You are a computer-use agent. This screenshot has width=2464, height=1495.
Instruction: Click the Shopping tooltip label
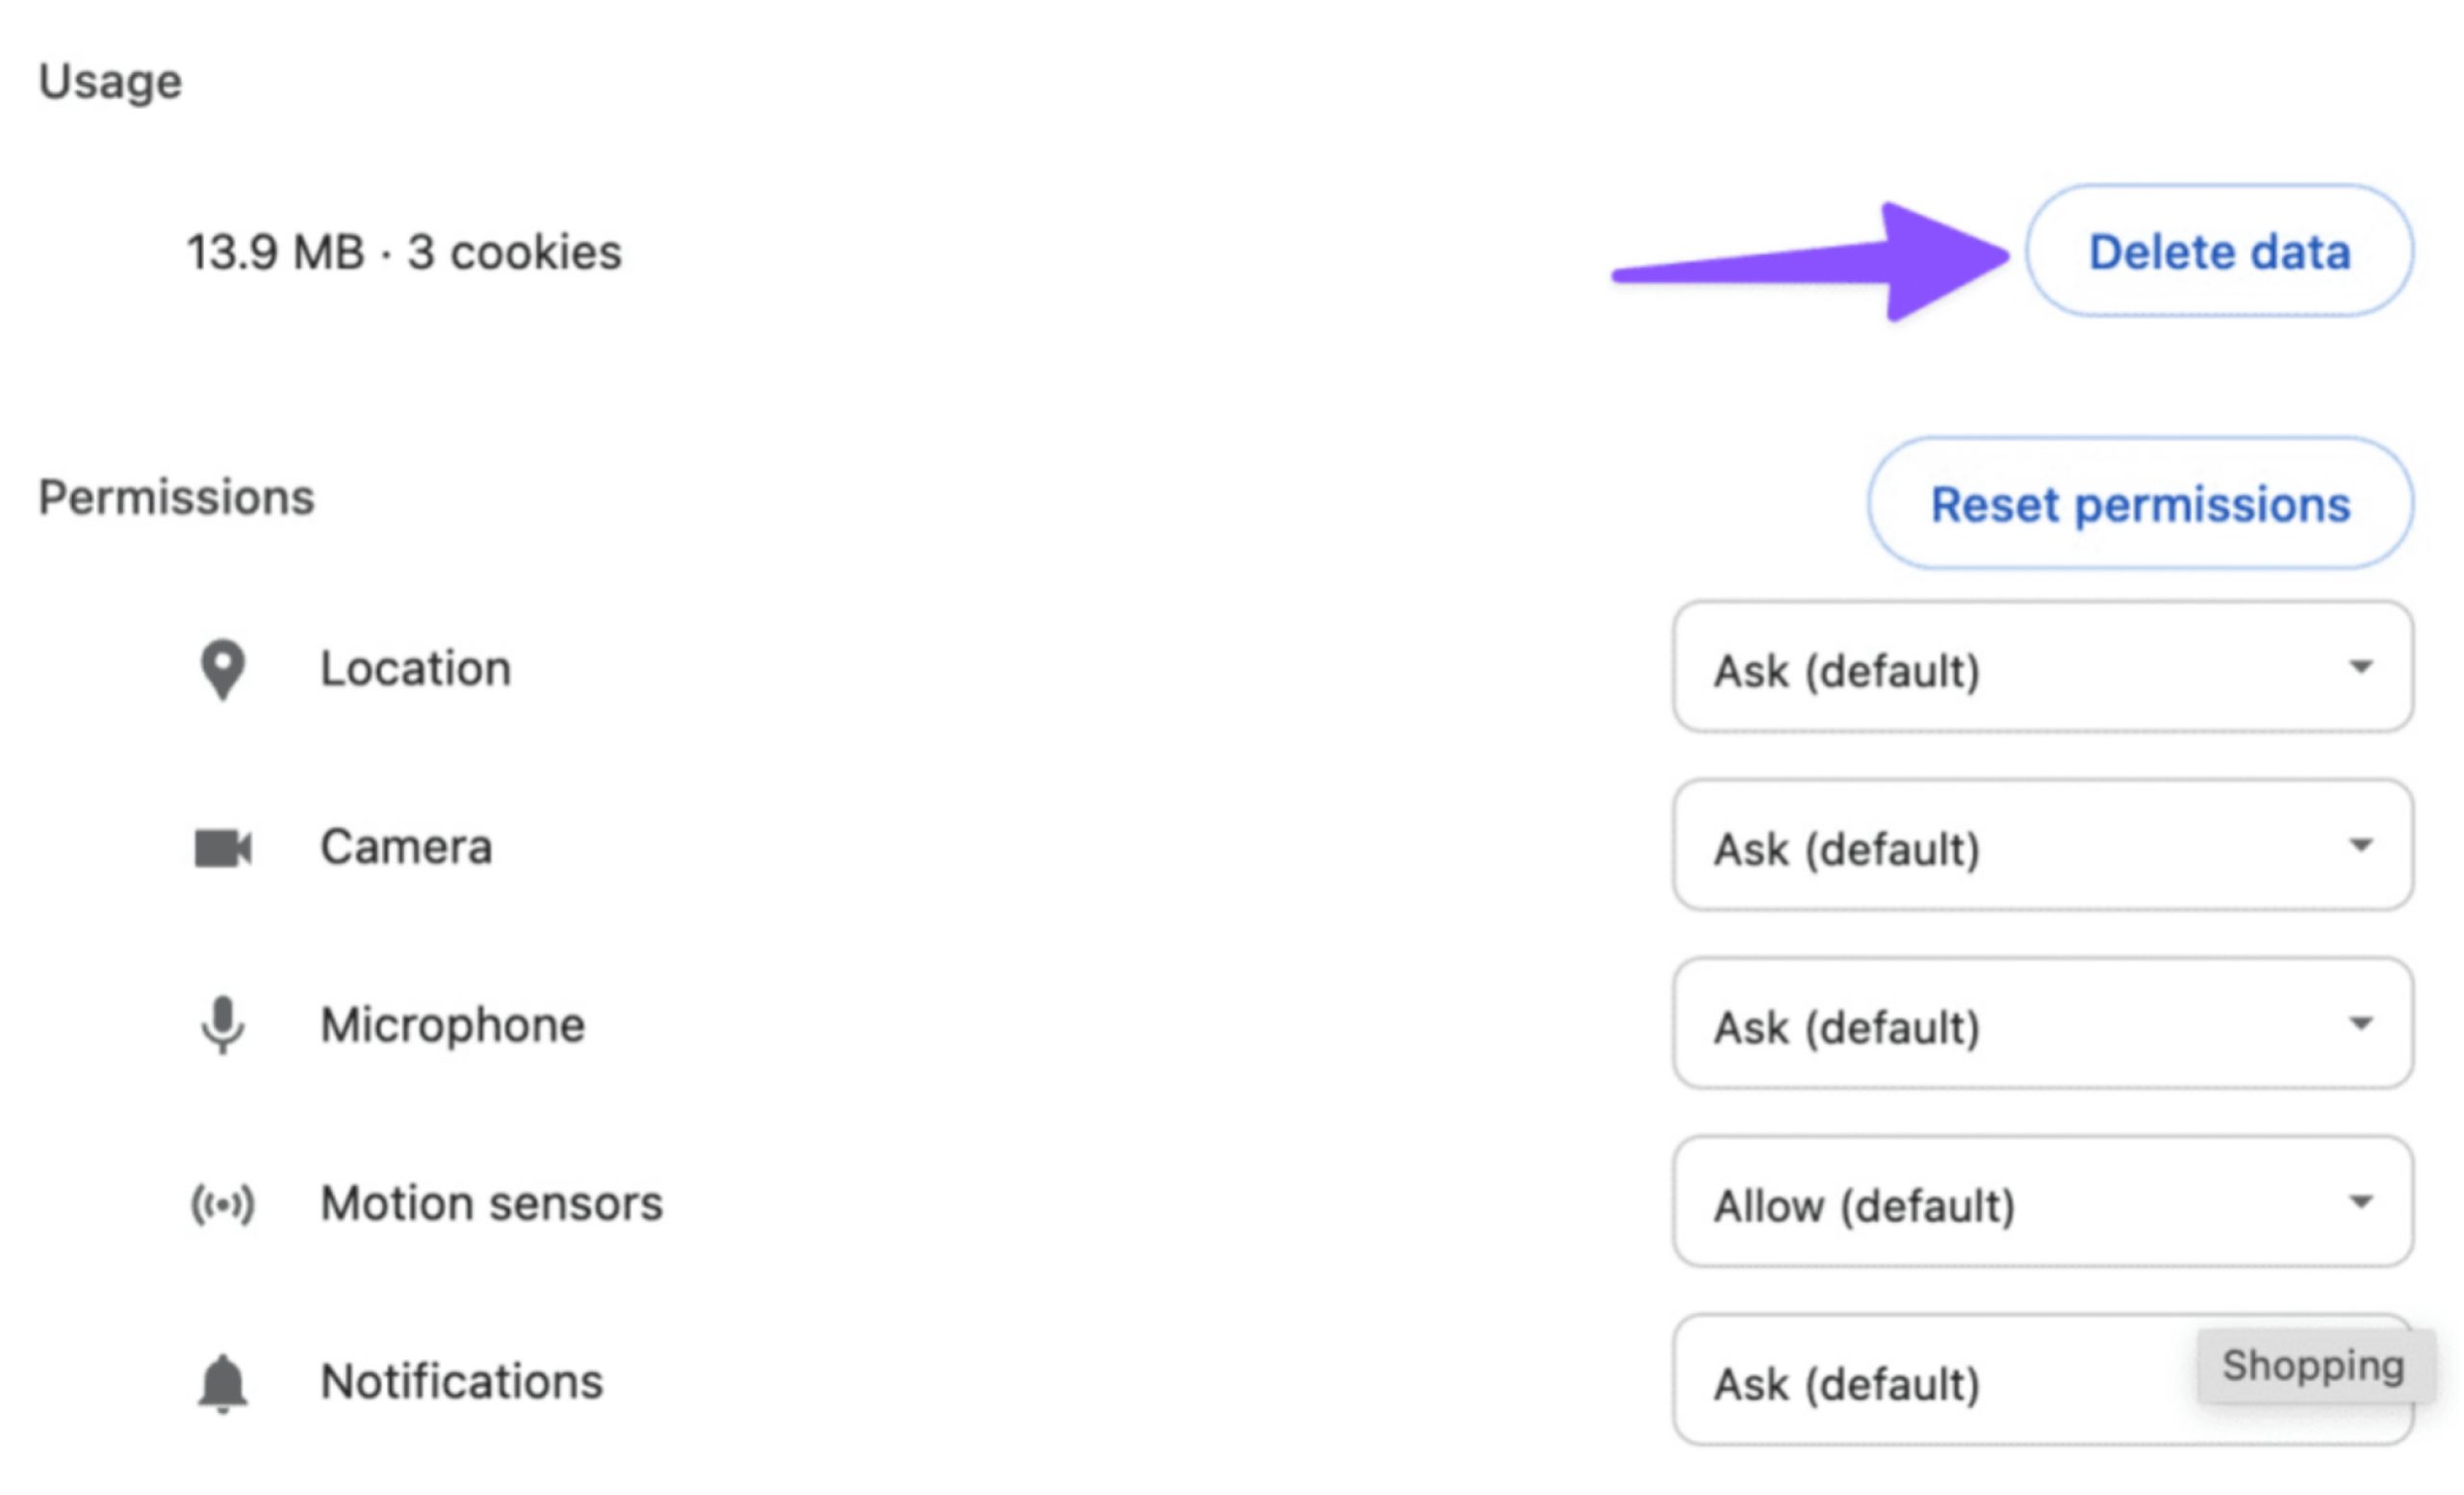[2313, 1366]
